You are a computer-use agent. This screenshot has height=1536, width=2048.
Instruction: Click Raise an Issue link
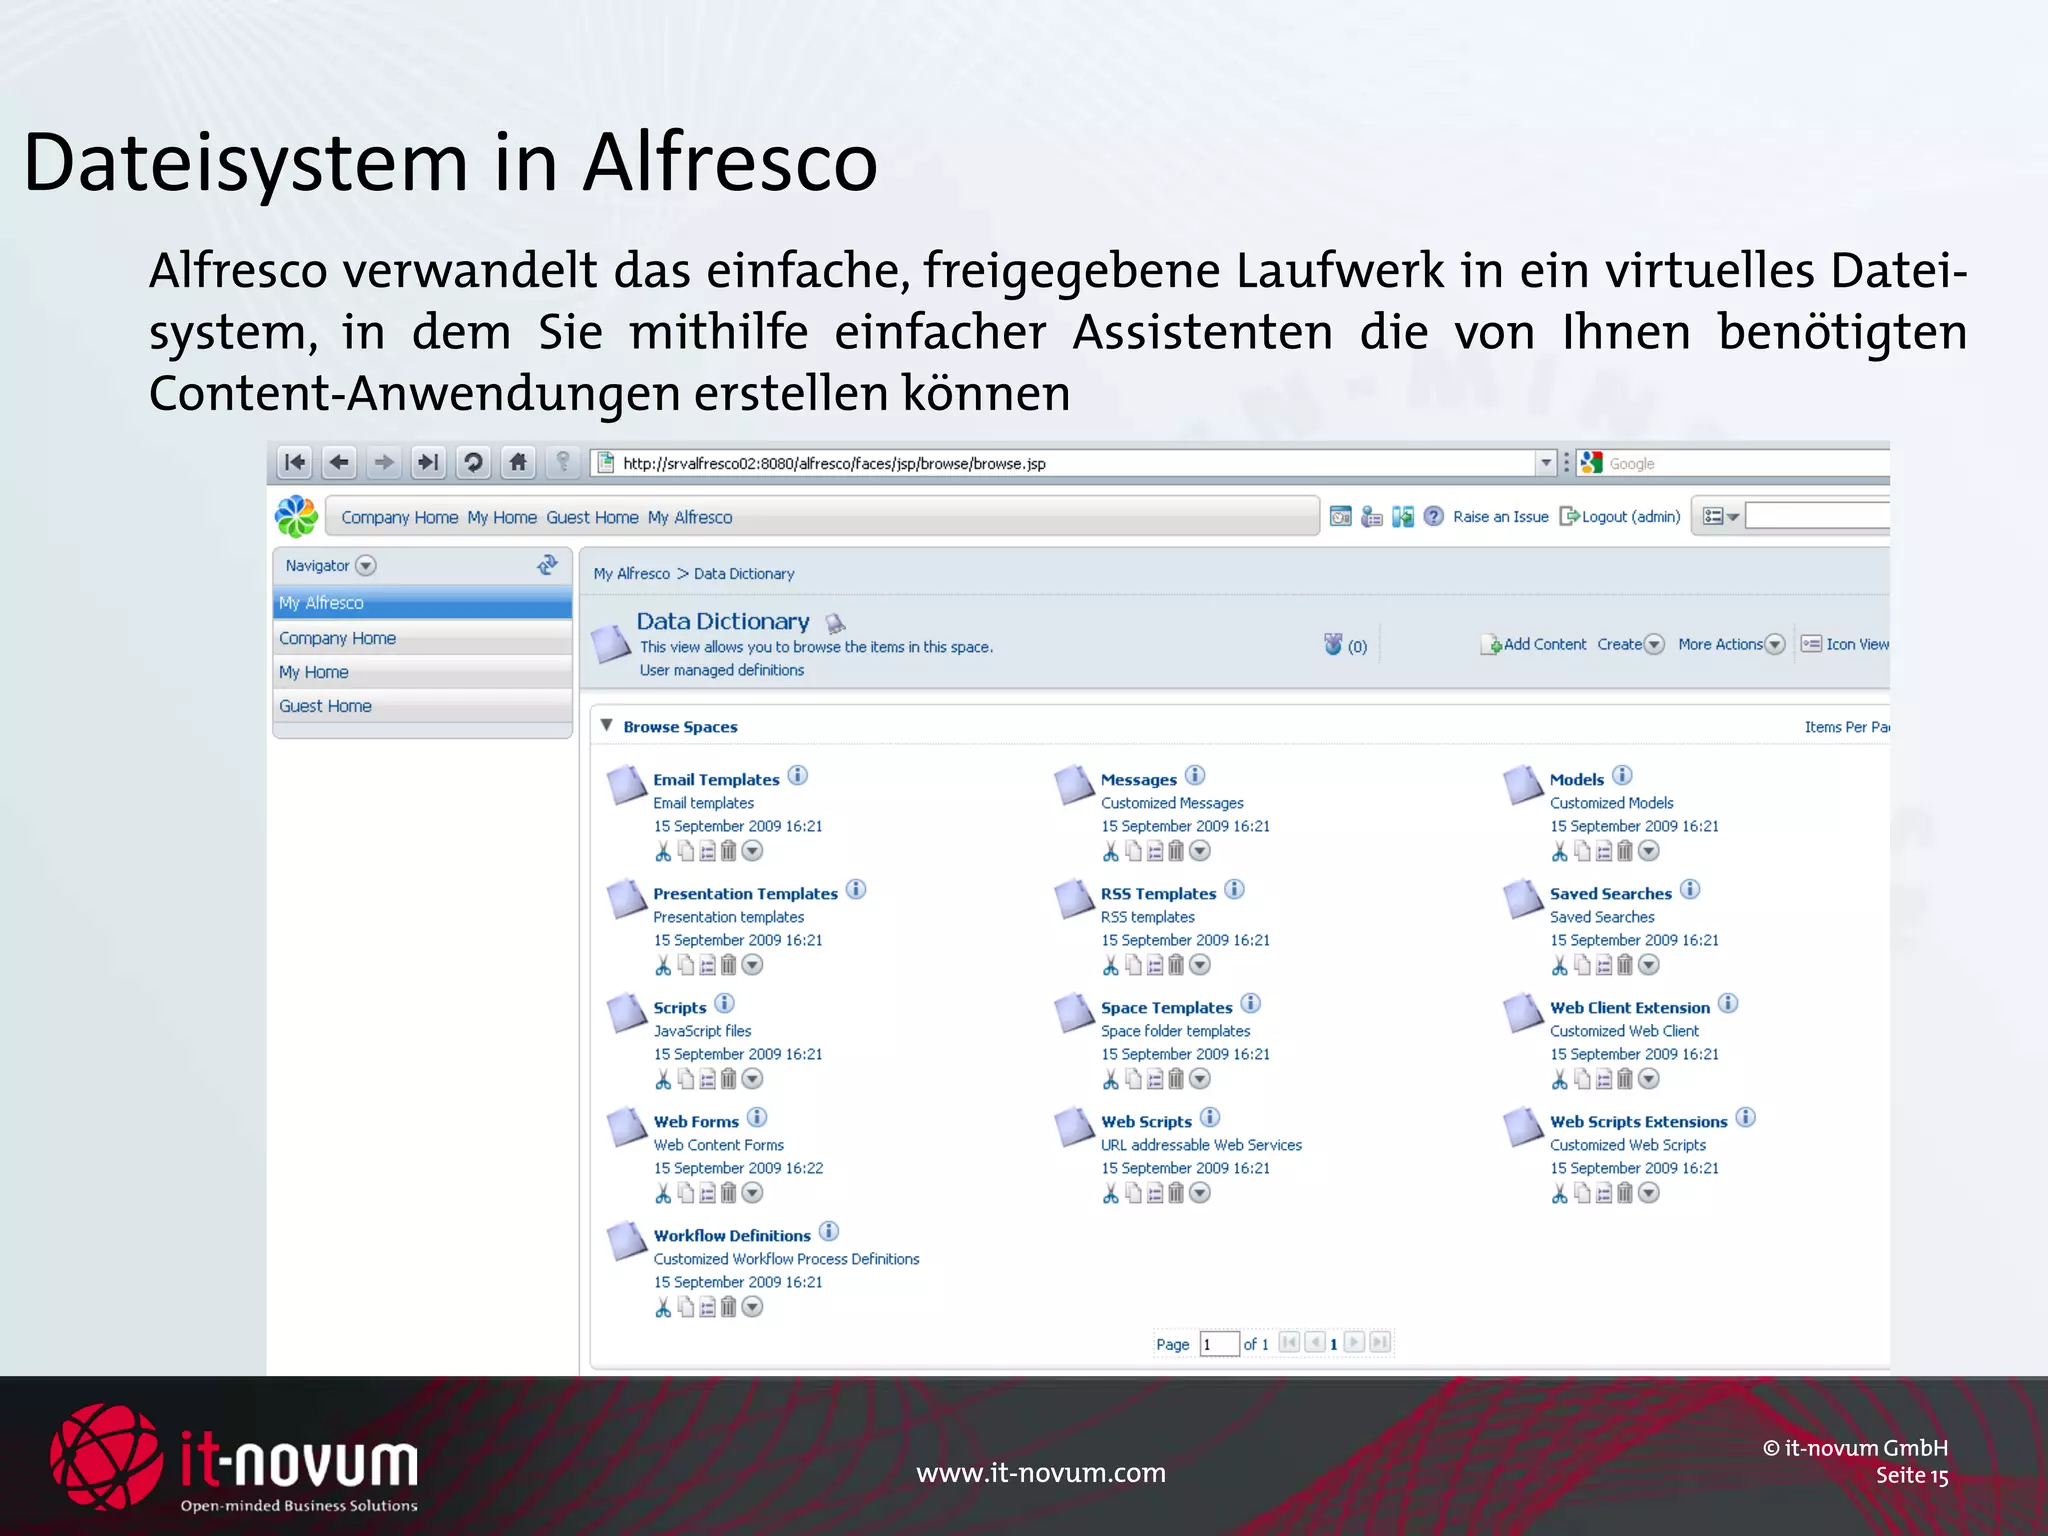pyautogui.click(x=1500, y=516)
